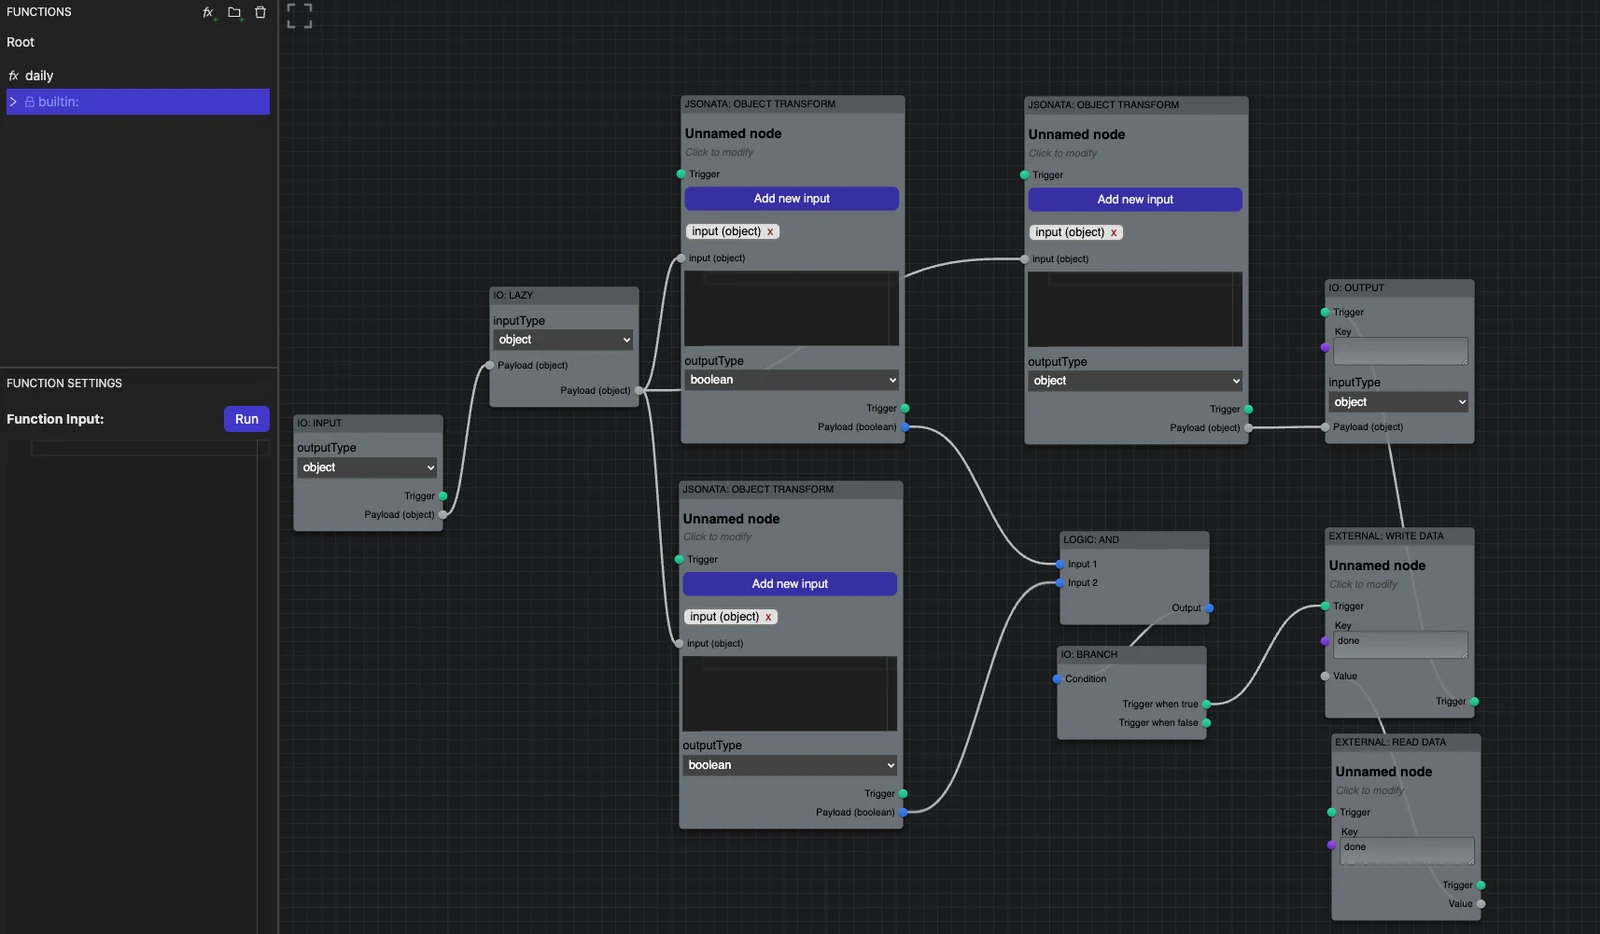Click the Function Input text field
Image resolution: width=1600 pixels, height=934 pixels.
[150, 448]
